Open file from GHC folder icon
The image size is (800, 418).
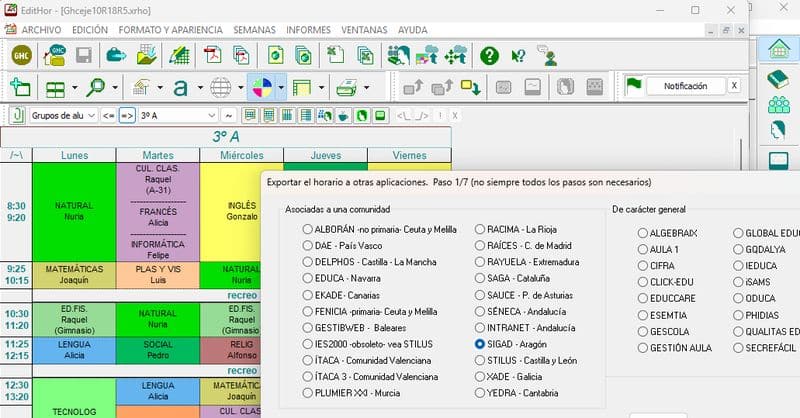tap(55, 55)
